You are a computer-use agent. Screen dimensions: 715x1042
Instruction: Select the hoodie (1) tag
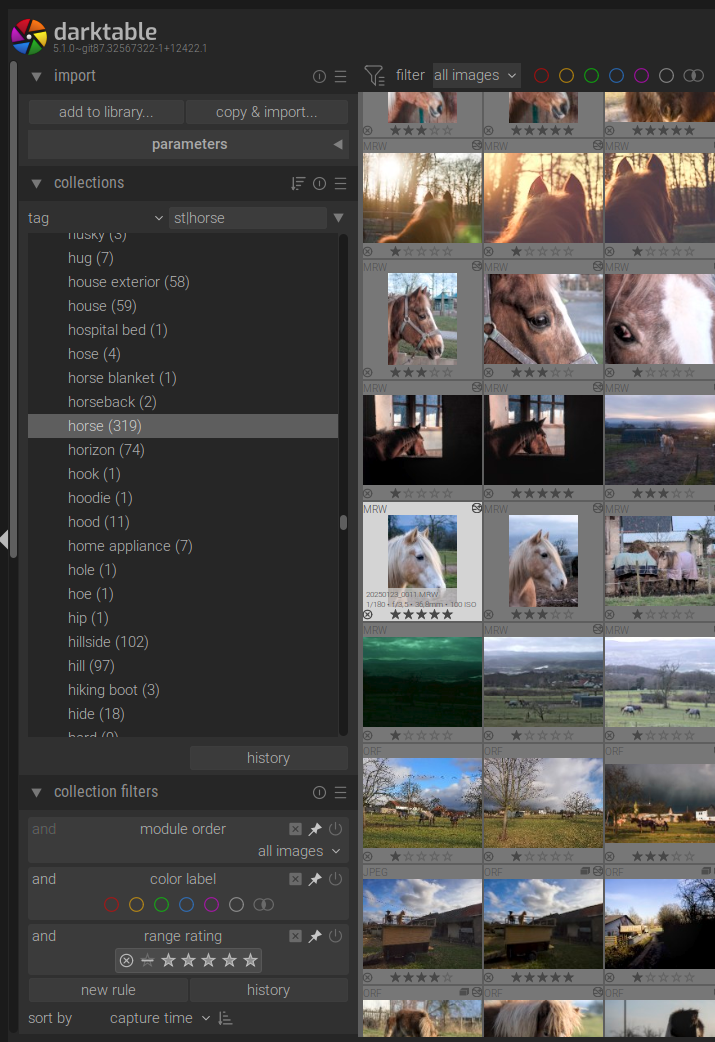click(x=183, y=498)
